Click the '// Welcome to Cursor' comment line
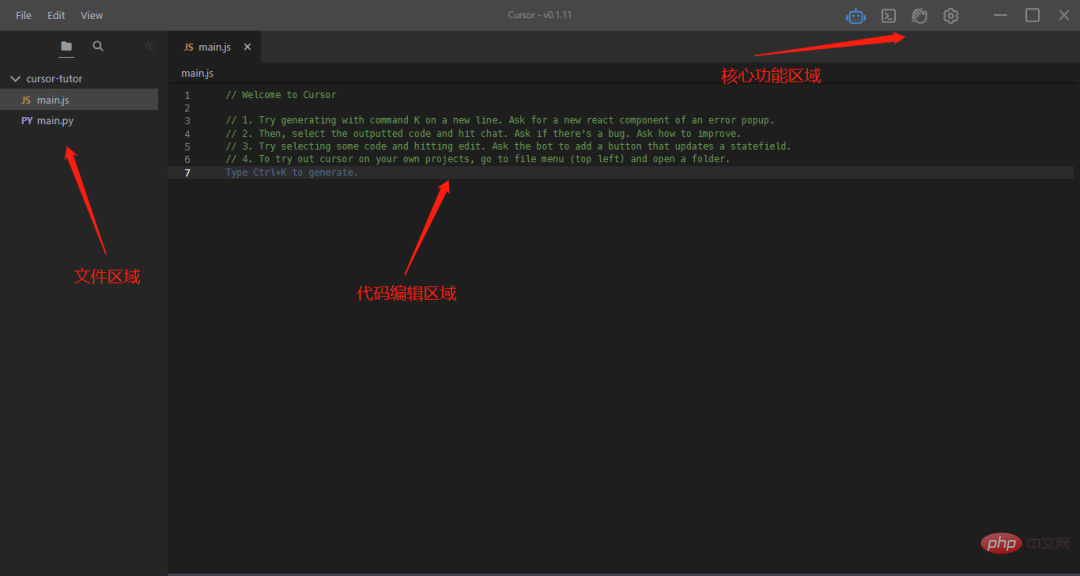 [x=281, y=95]
